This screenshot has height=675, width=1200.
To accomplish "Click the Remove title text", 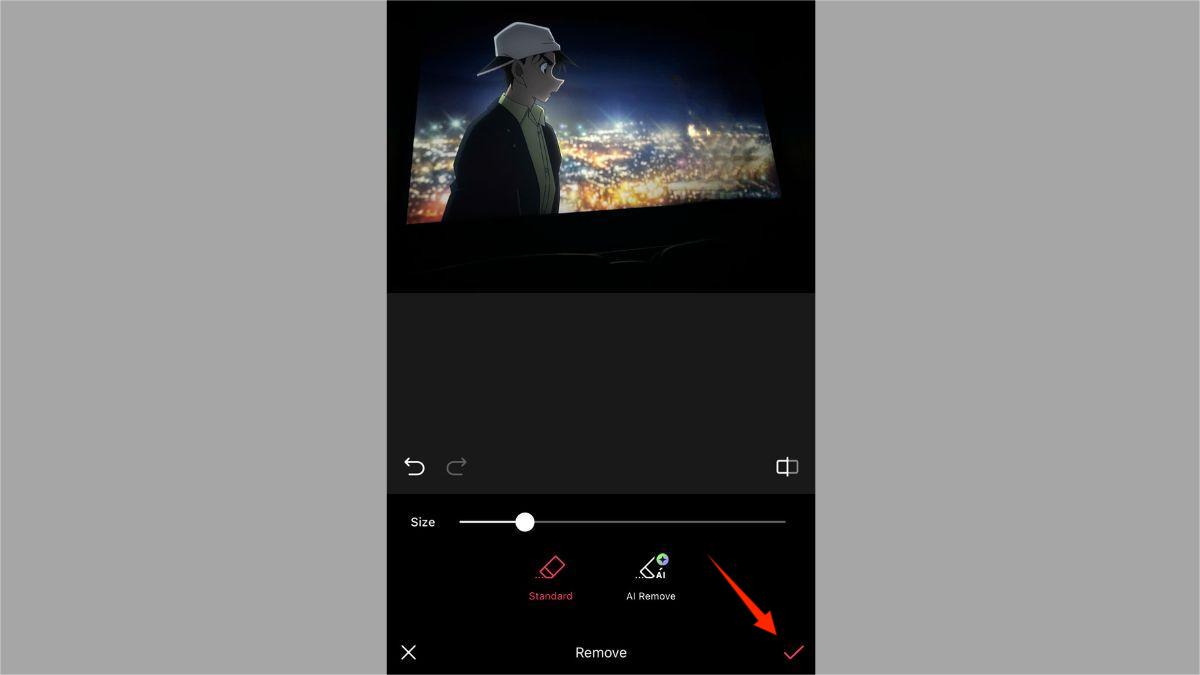I will pyautogui.click(x=601, y=653).
